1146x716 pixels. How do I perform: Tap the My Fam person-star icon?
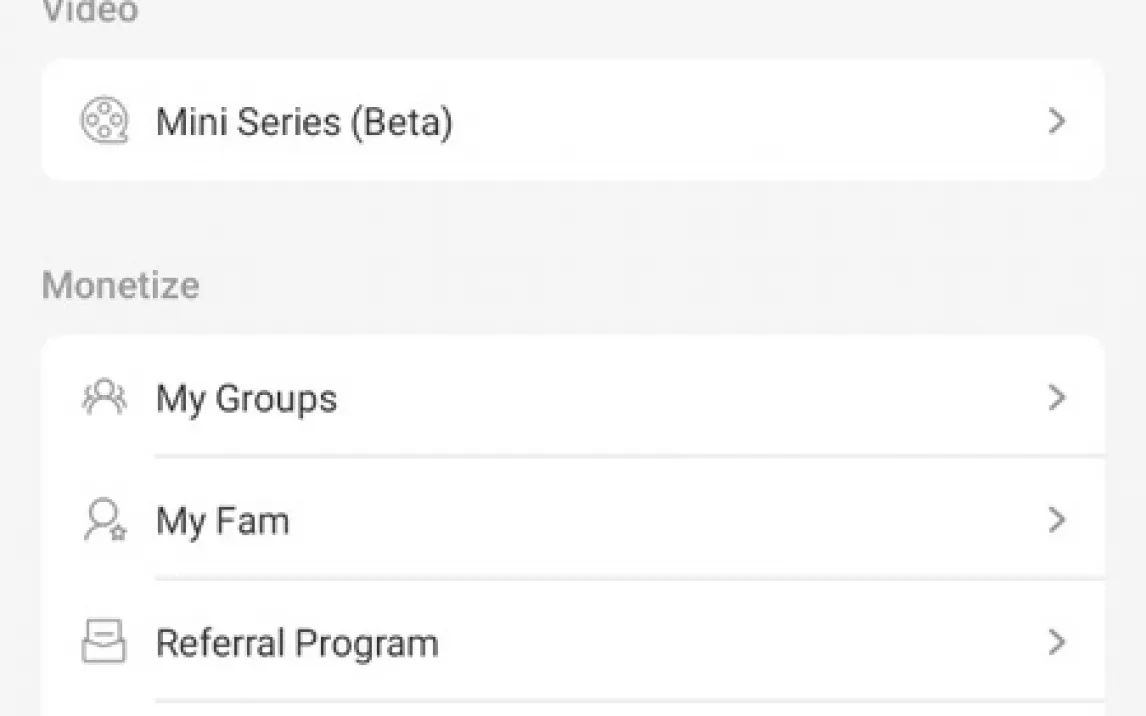pos(104,521)
